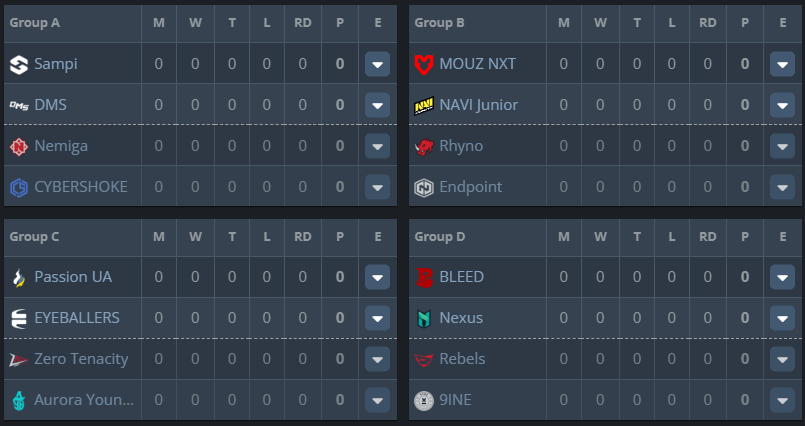Open the Passion UA team link
The width and height of the screenshot is (805, 426).
point(73,277)
